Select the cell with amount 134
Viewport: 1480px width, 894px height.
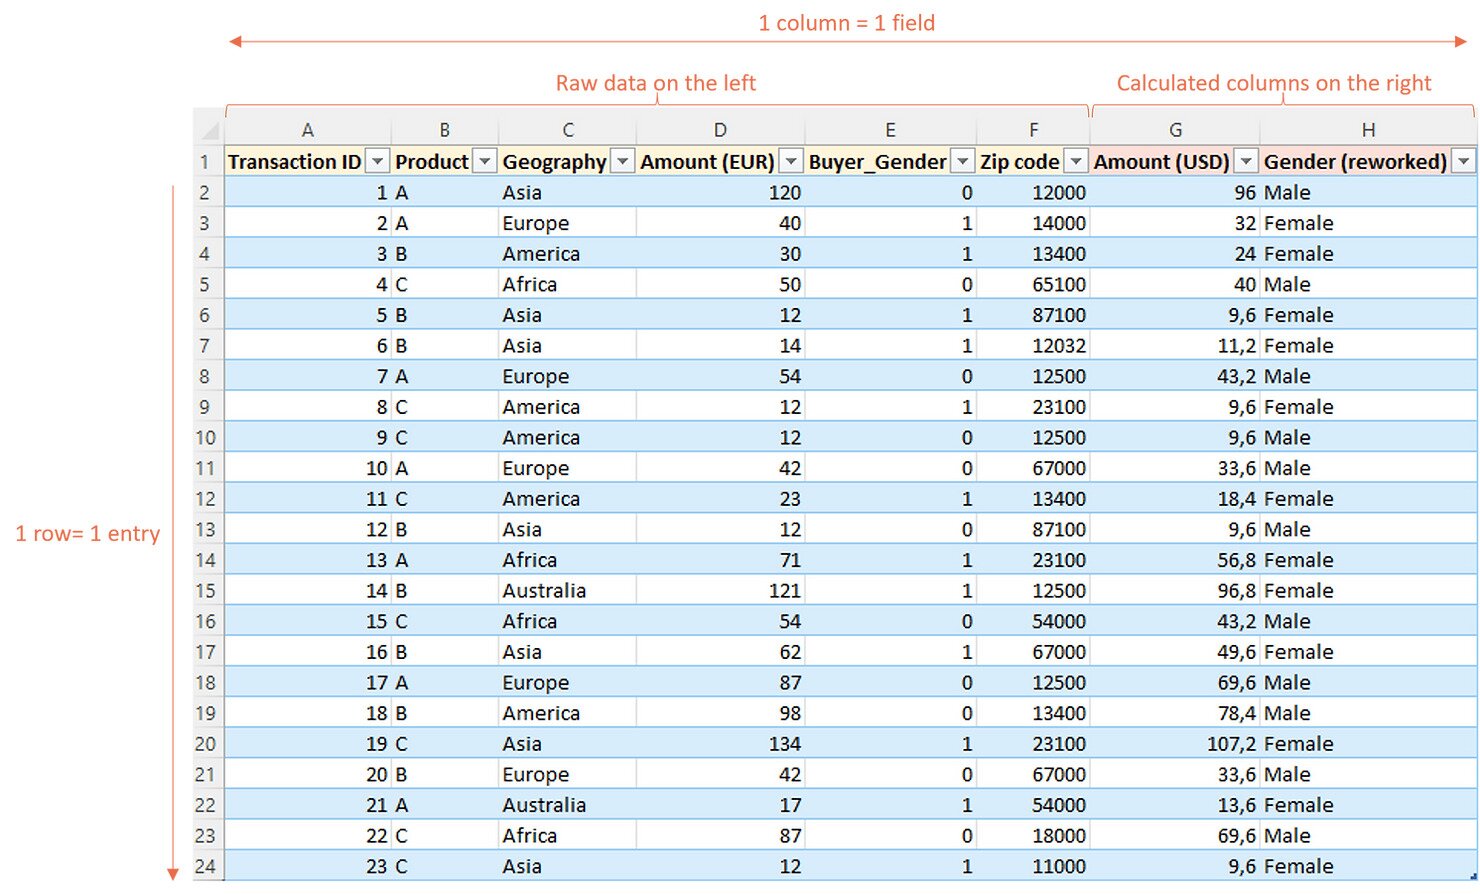tap(720, 744)
